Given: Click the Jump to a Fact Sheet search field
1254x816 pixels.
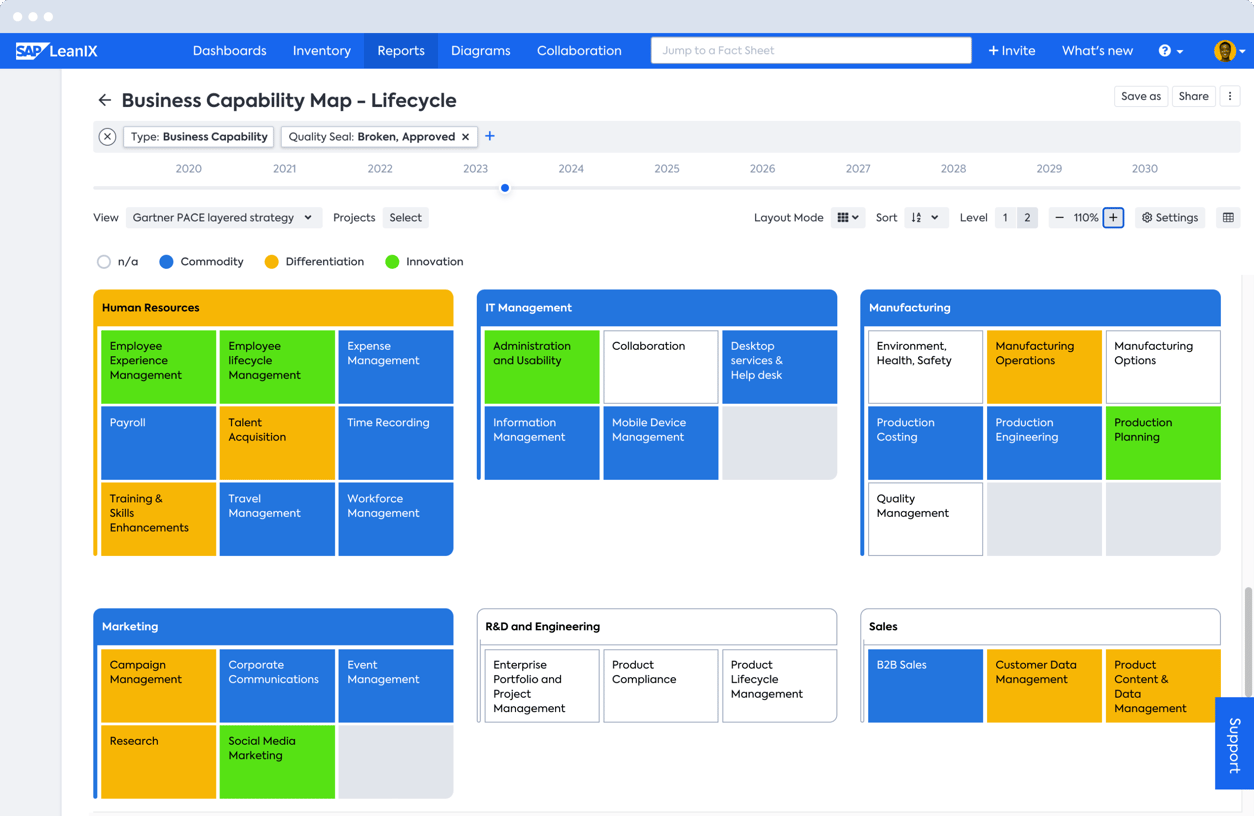Looking at the screenshot, I should [x=810, y=50].
